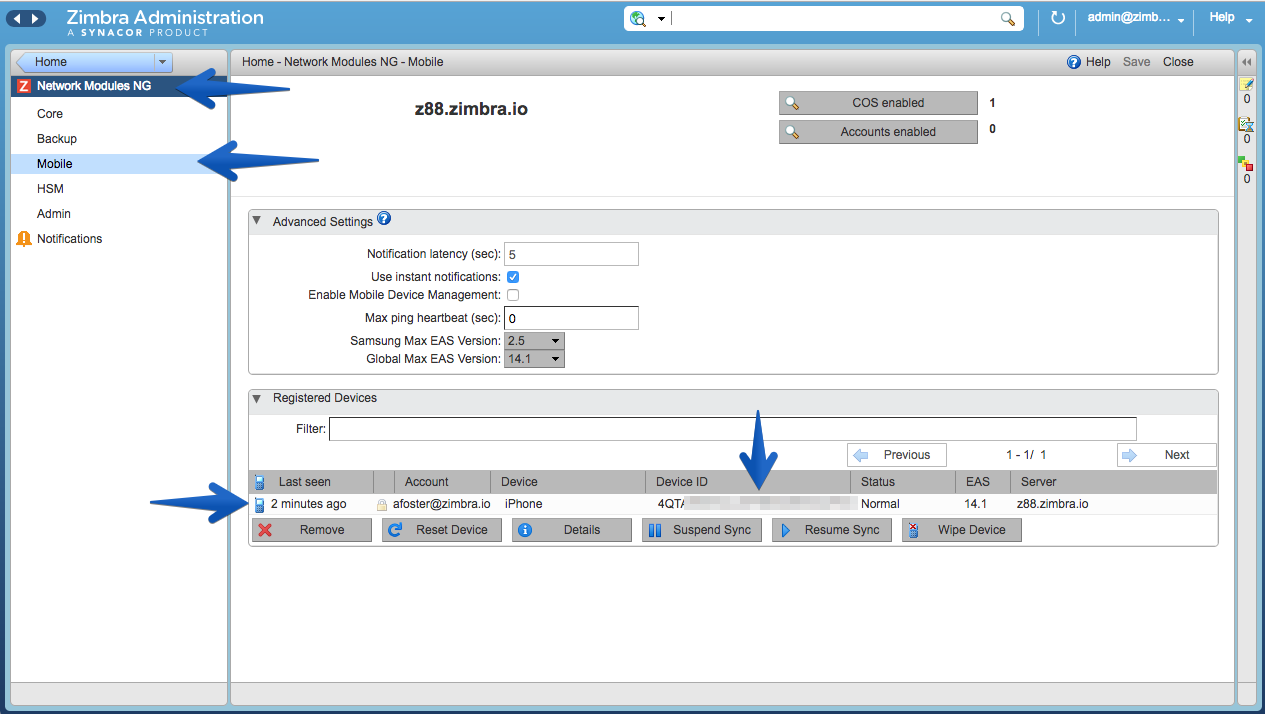Click the Notifications warning icon

point(24,239)
